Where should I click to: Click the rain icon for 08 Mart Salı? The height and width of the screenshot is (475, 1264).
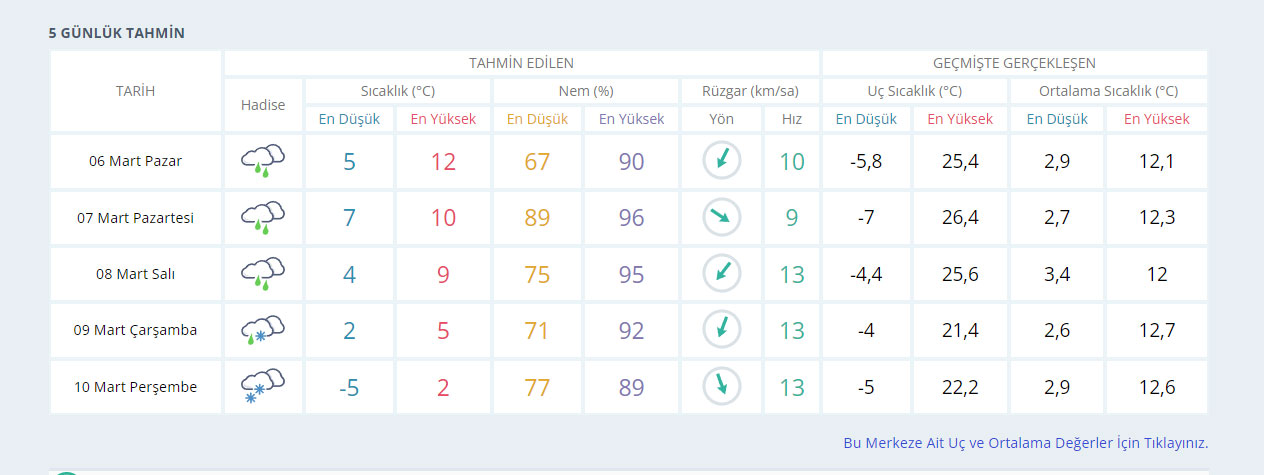point(263,274)
